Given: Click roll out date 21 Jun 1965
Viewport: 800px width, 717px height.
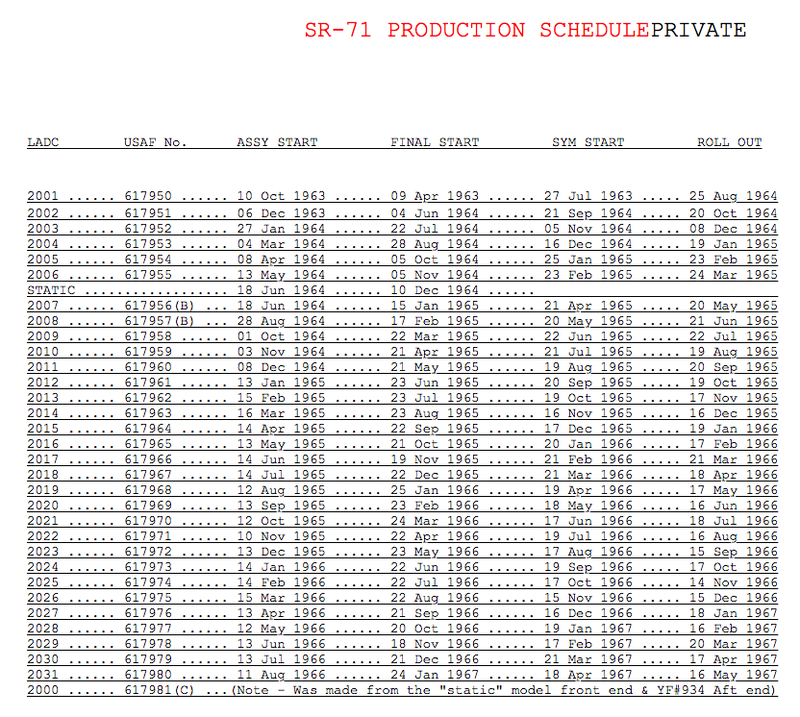Looking at the screenshot, I should [x=733, y=321].
